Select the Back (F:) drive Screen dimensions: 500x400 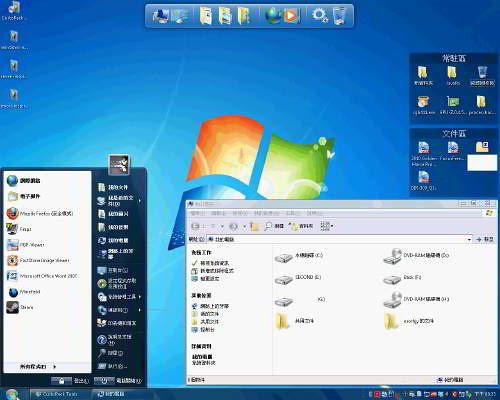(x=402, y=279)
